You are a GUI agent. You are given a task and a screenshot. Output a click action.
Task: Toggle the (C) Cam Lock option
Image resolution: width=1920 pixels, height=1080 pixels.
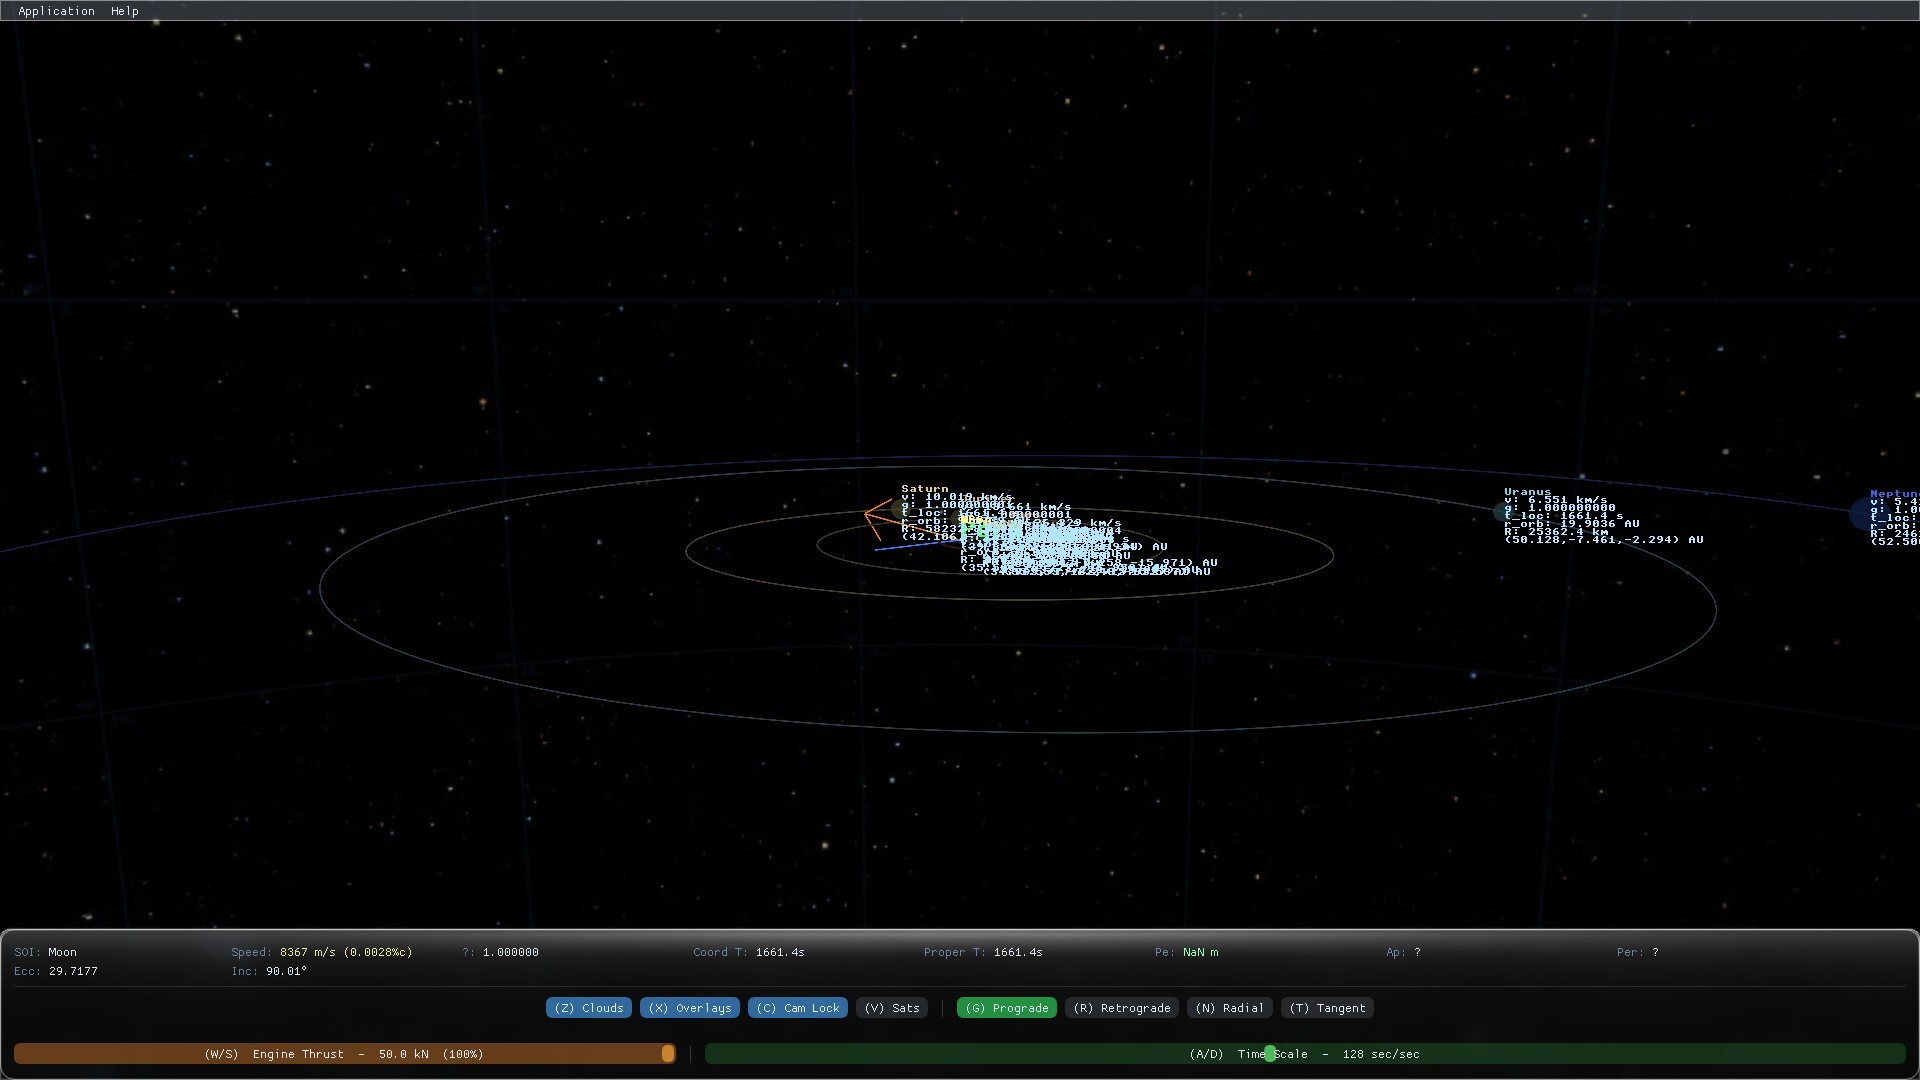click(x=798, y=1008)
